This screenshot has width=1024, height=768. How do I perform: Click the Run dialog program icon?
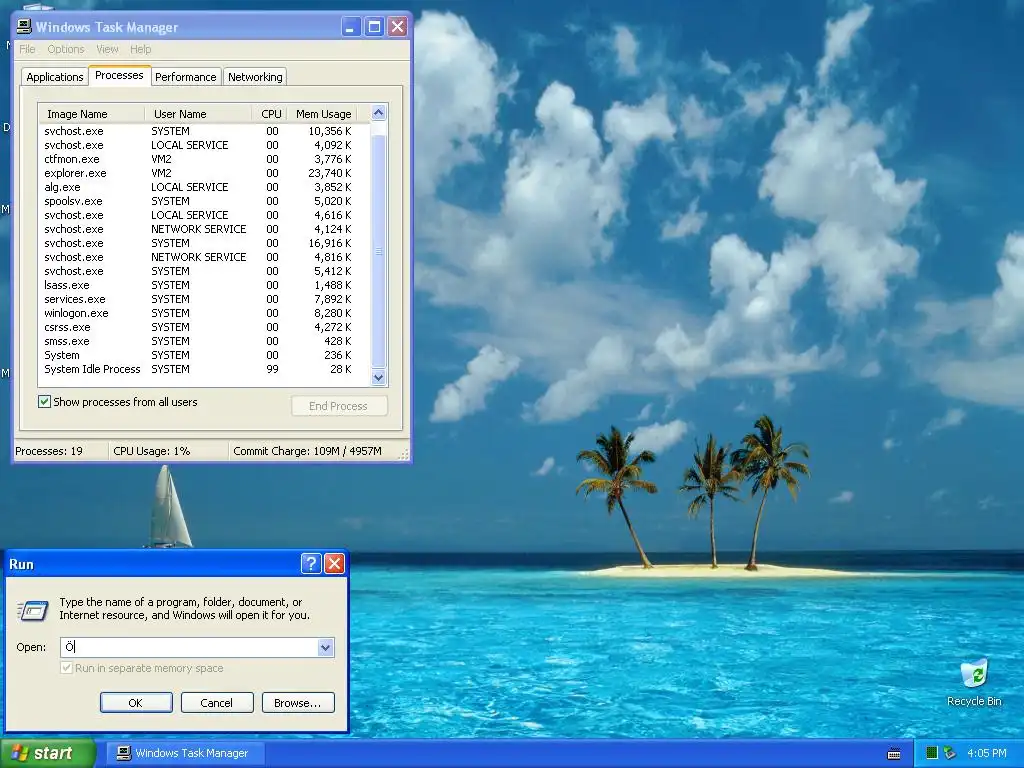coord(33,610)
